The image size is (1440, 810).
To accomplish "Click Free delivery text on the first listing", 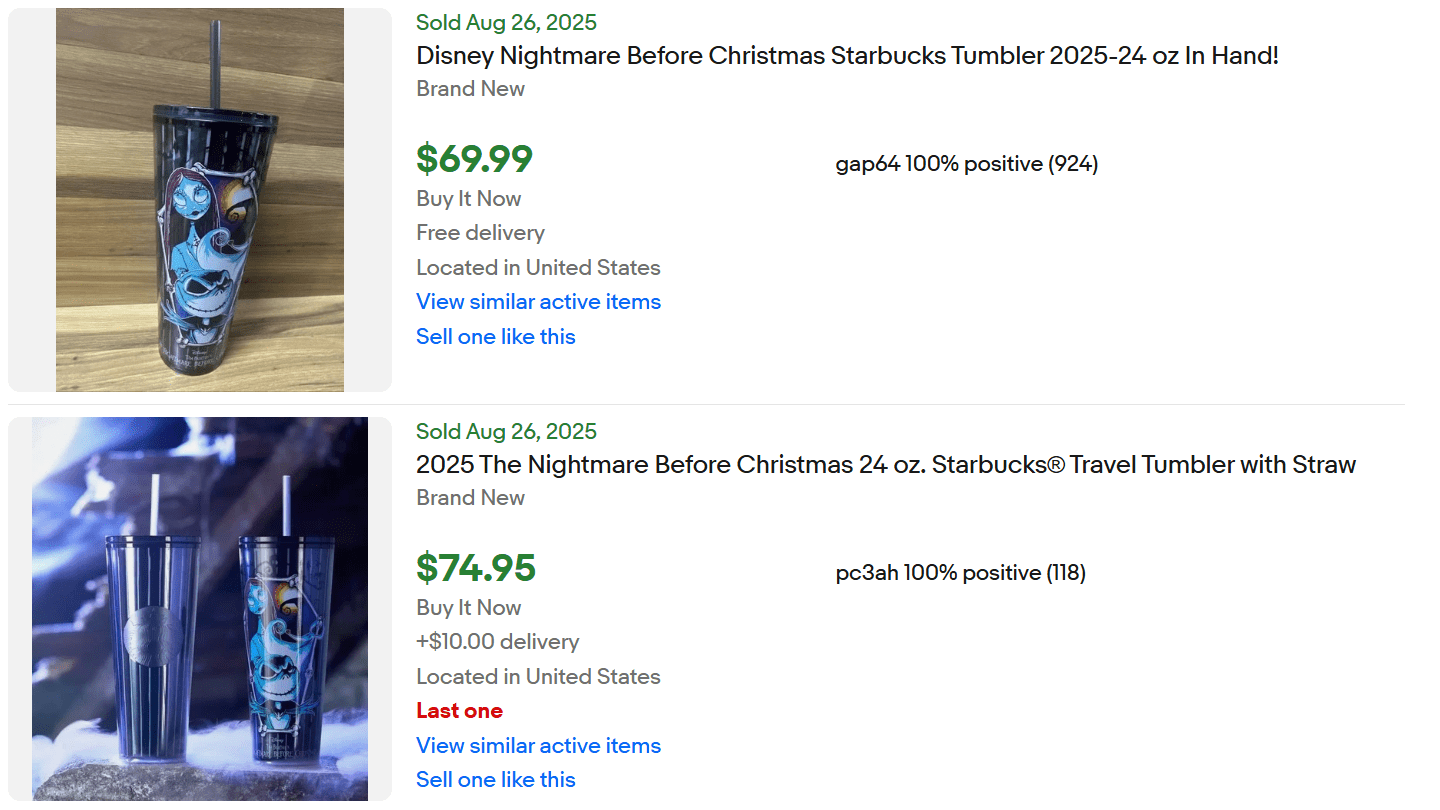I will [479, 232].
